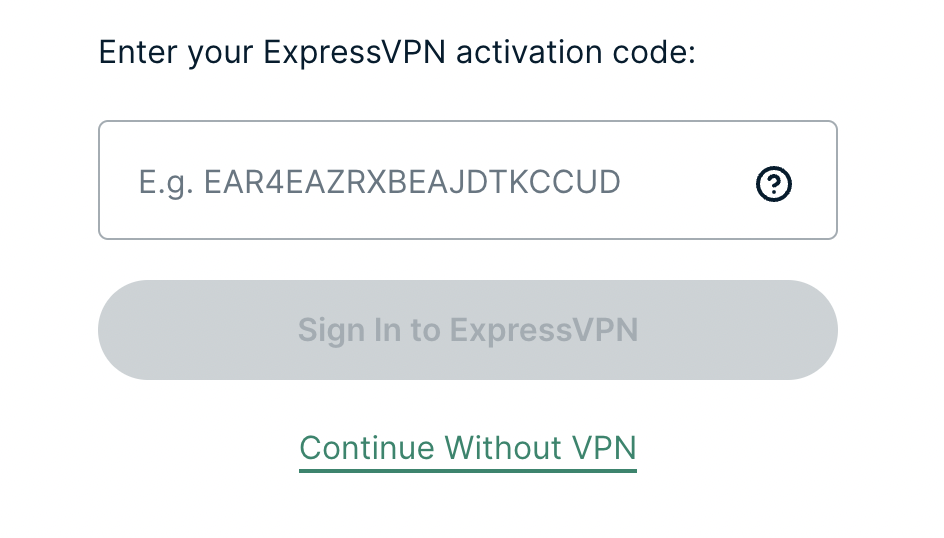Focus the ExpressVPN activation code box

coord(468,180)
